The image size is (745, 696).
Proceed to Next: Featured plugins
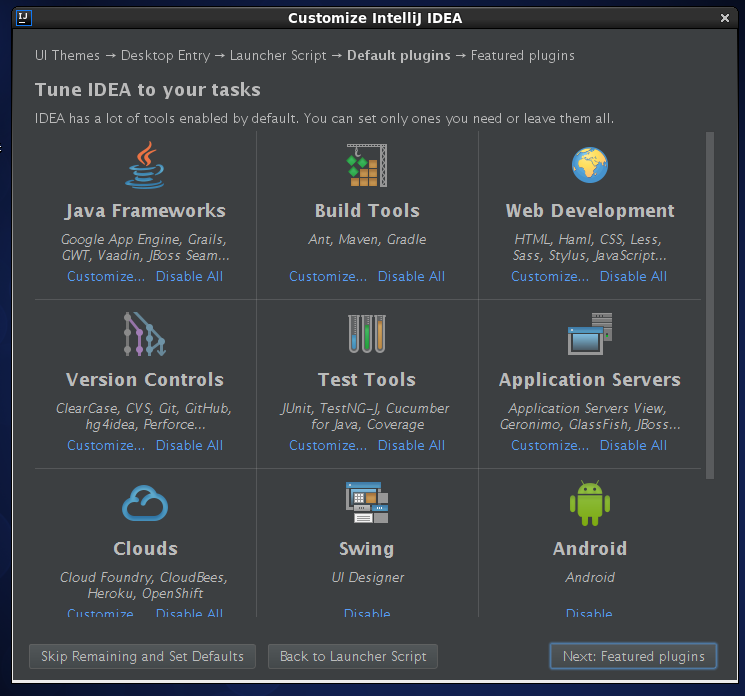tap(633, 657)
